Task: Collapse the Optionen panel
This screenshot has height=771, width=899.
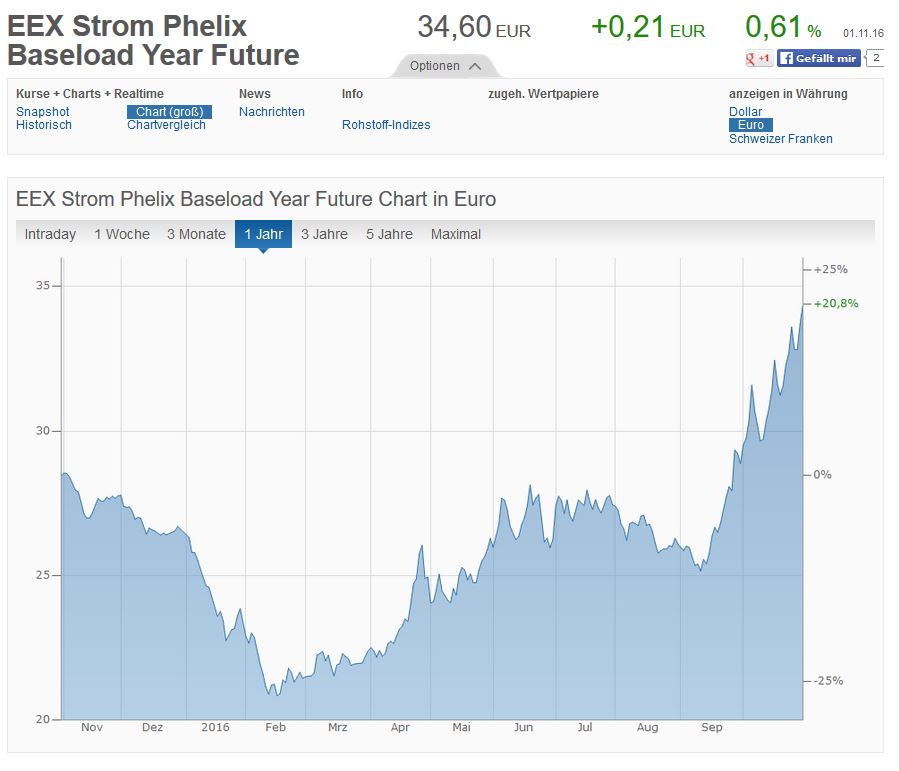Action: click(446, 66)
